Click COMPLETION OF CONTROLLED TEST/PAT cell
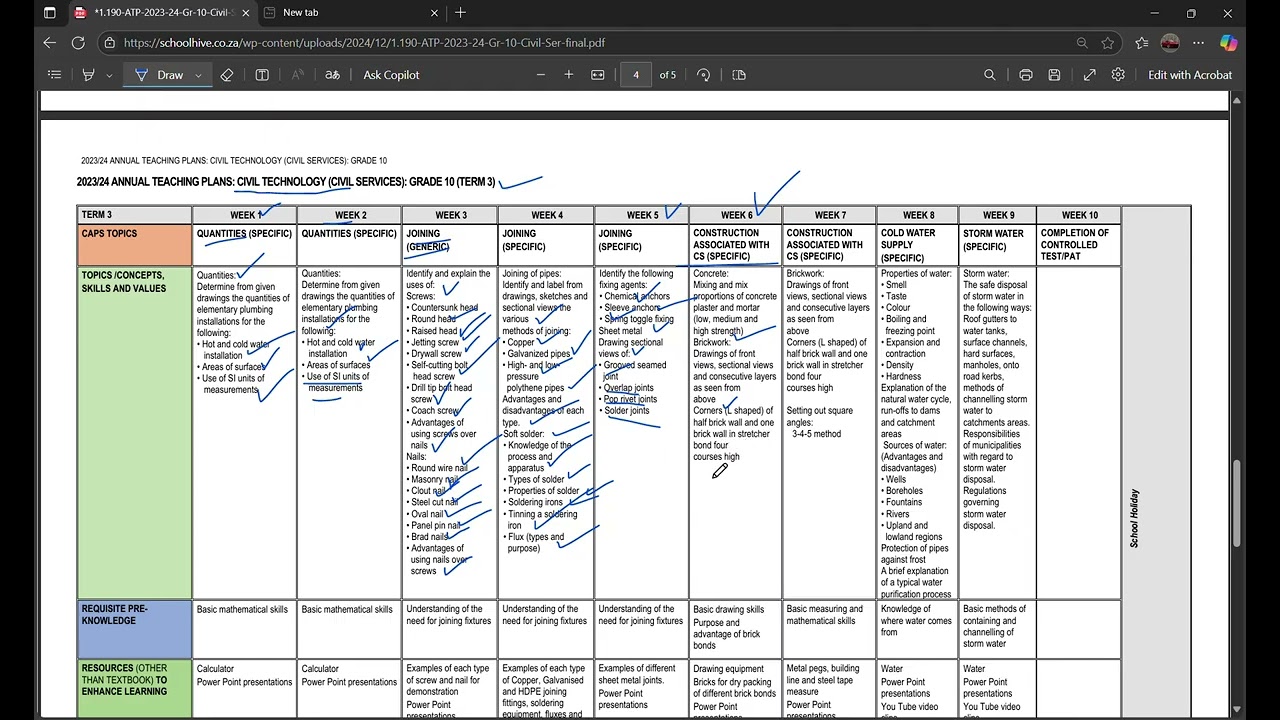 coord(1079,245)
